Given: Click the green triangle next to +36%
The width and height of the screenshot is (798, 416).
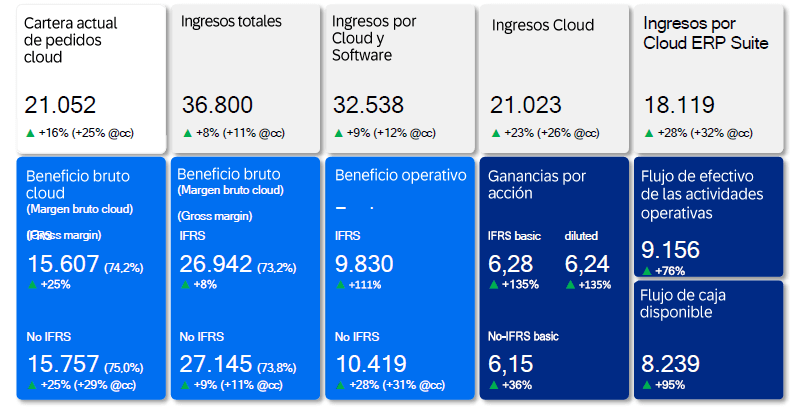Looking at the screenshot, I should 494,385.
